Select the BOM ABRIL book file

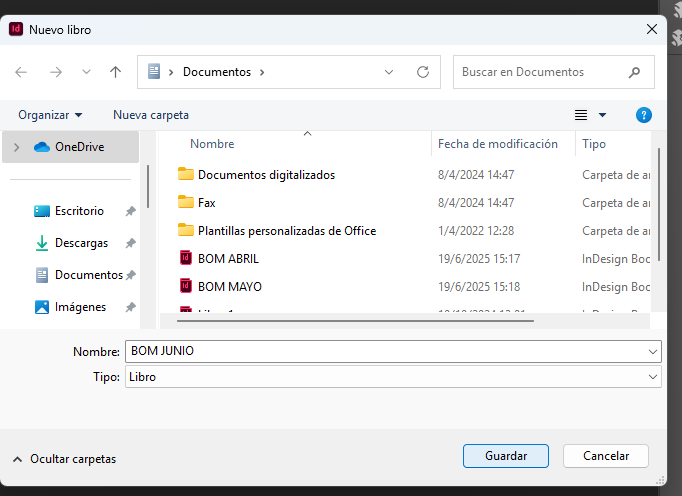pos(228,259)
